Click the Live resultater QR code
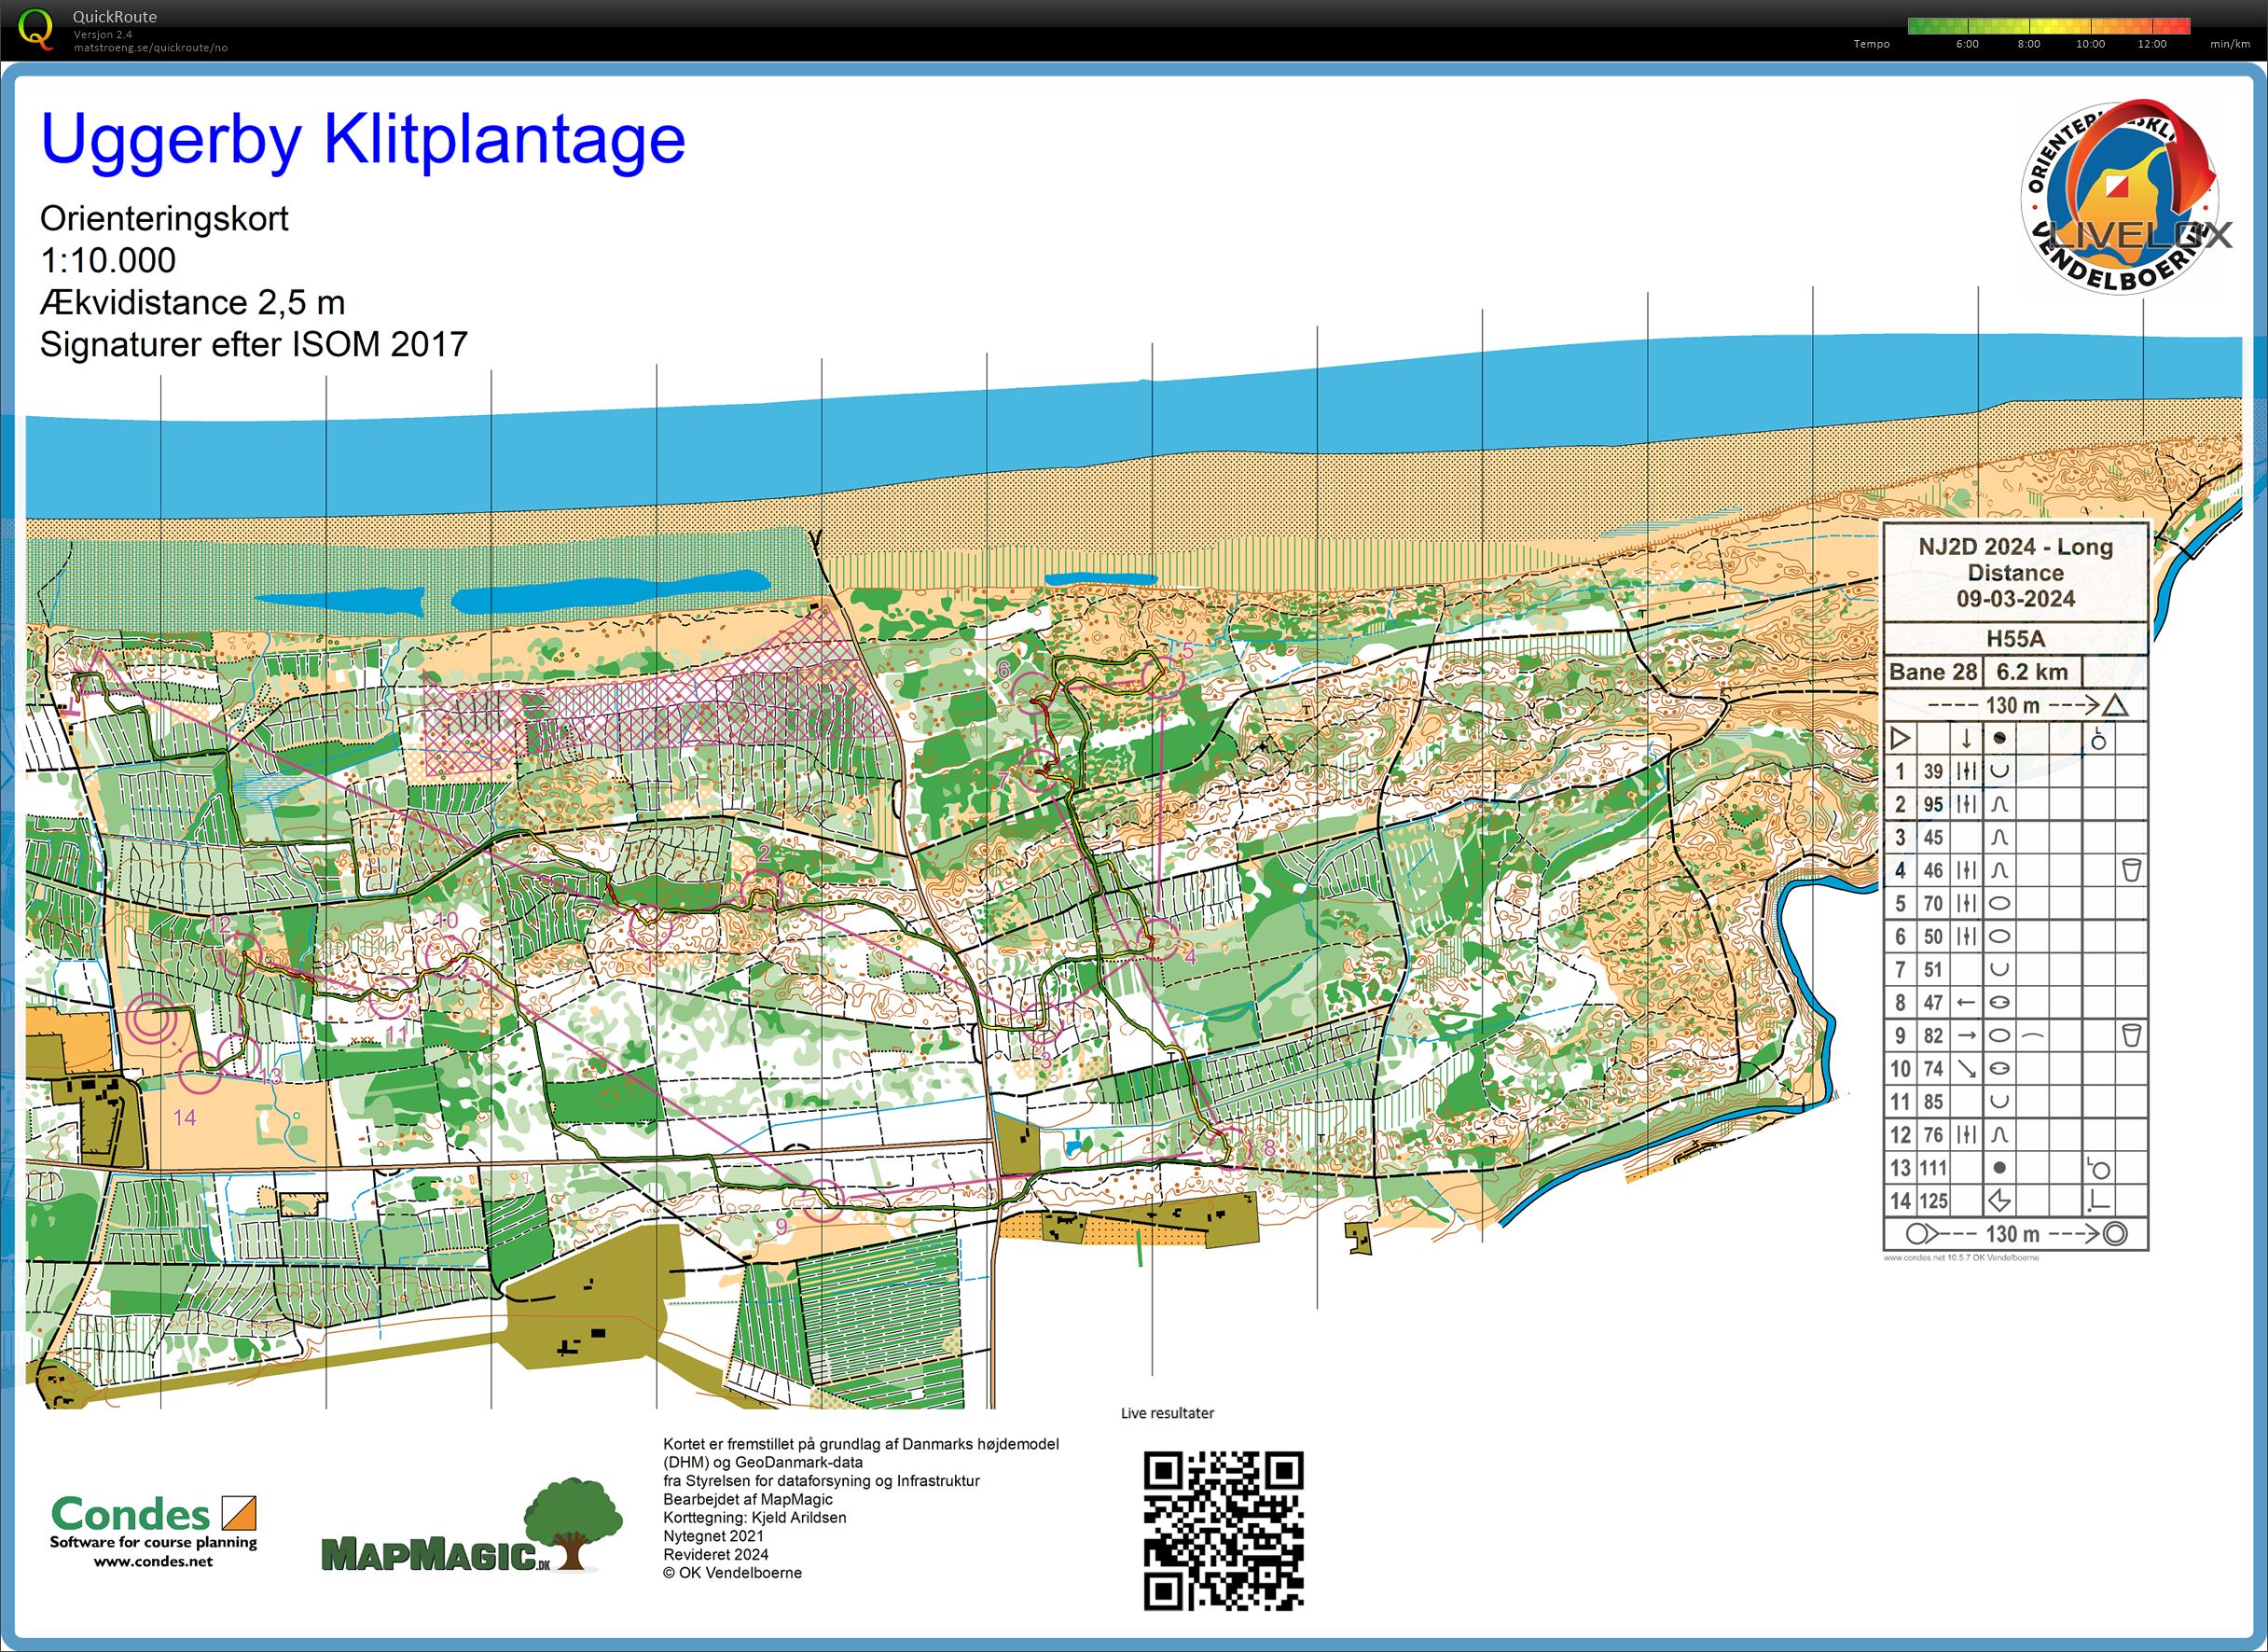 click(1223, 1531)
